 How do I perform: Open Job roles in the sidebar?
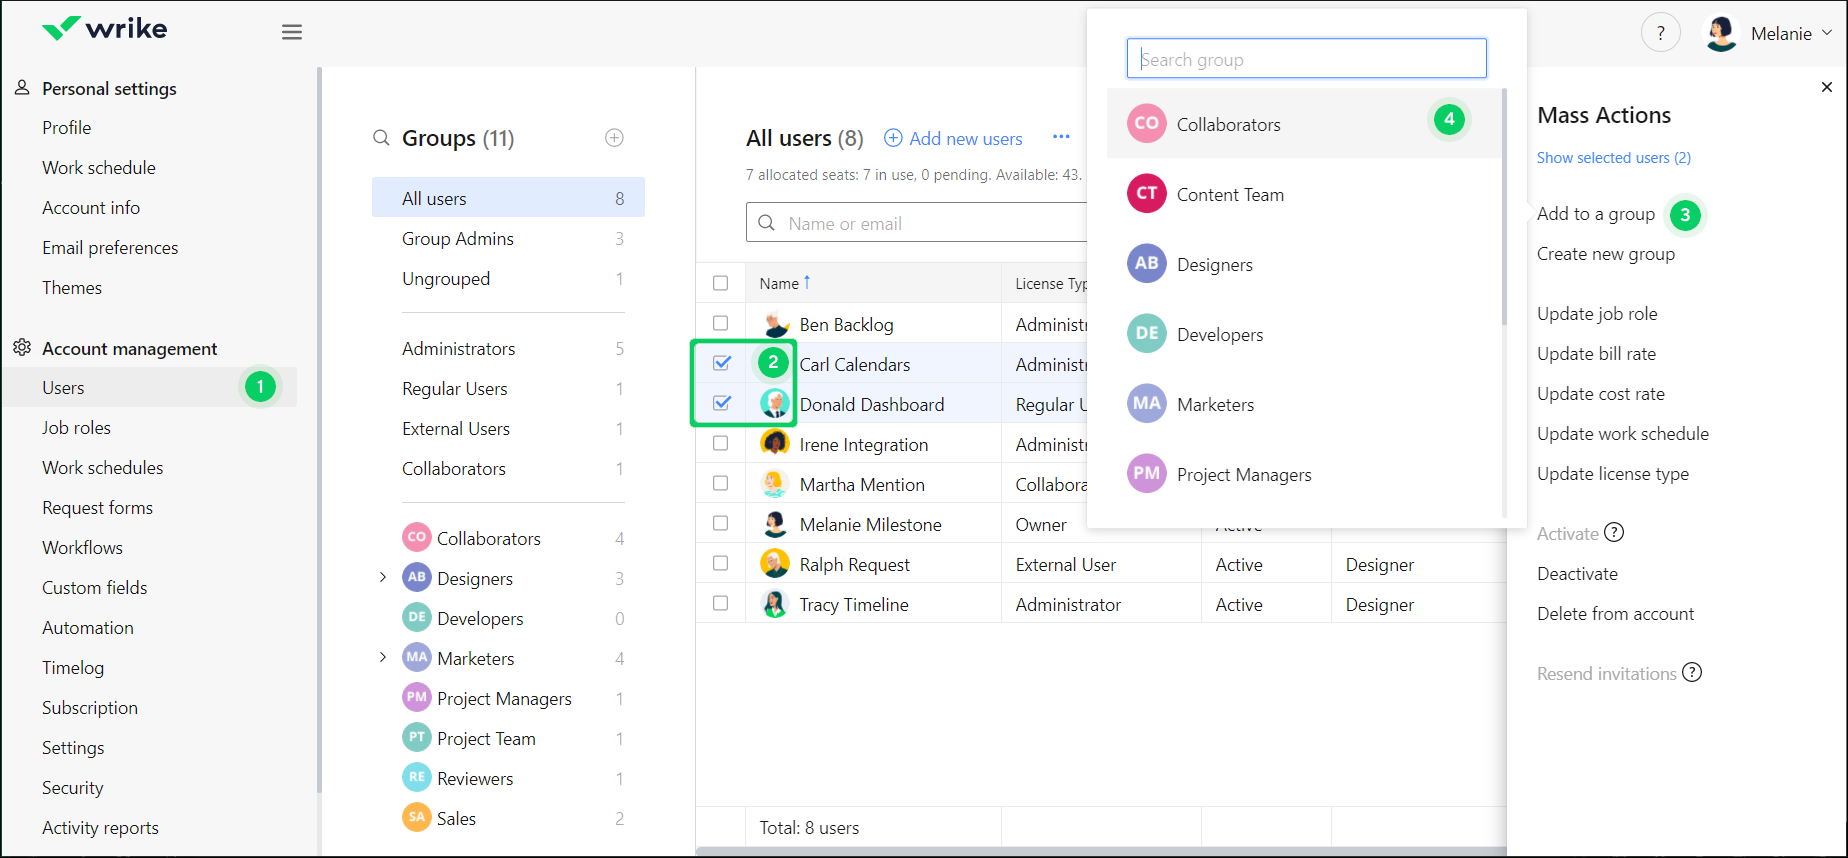pos(76,428)
